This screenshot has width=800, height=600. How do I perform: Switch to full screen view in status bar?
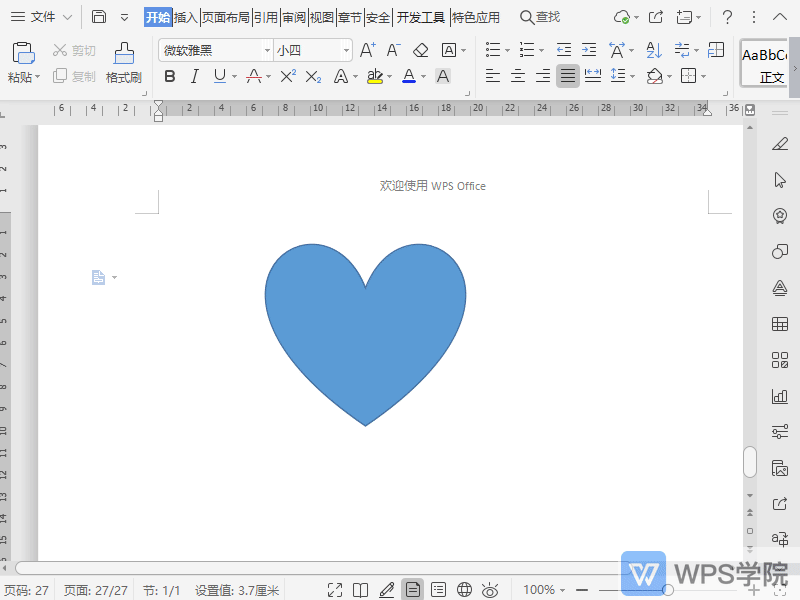click(x=336, y=589)
